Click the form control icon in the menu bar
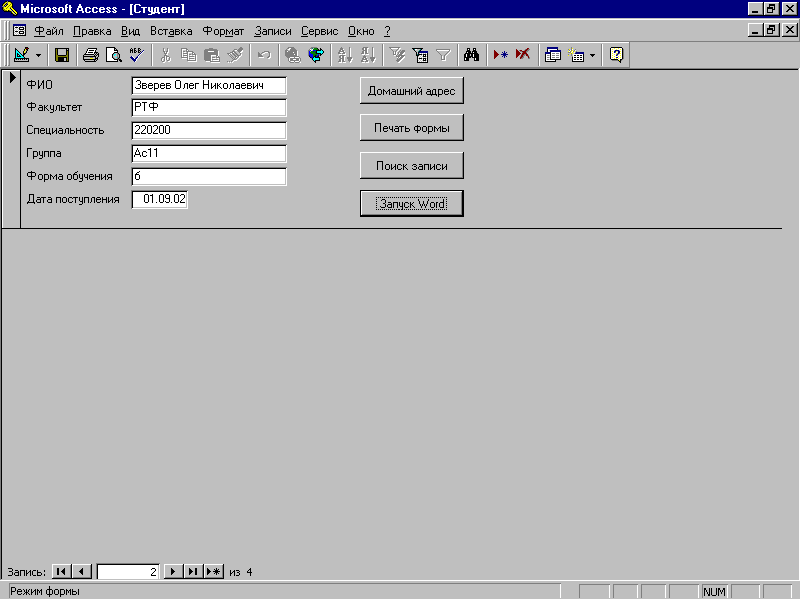Image resolution: width=800 pixels, height=600 pixels. pyautogui.click(x=19, y=31)
